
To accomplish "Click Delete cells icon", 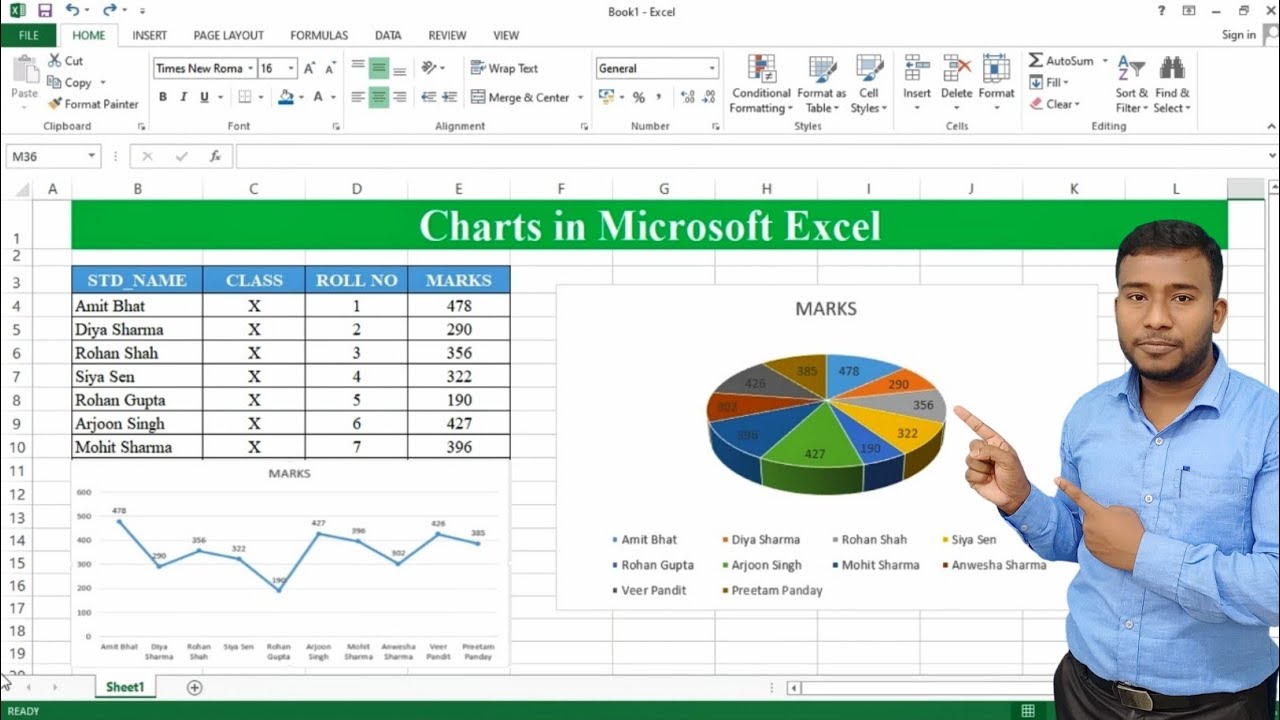I will click(x=956, y=68).
